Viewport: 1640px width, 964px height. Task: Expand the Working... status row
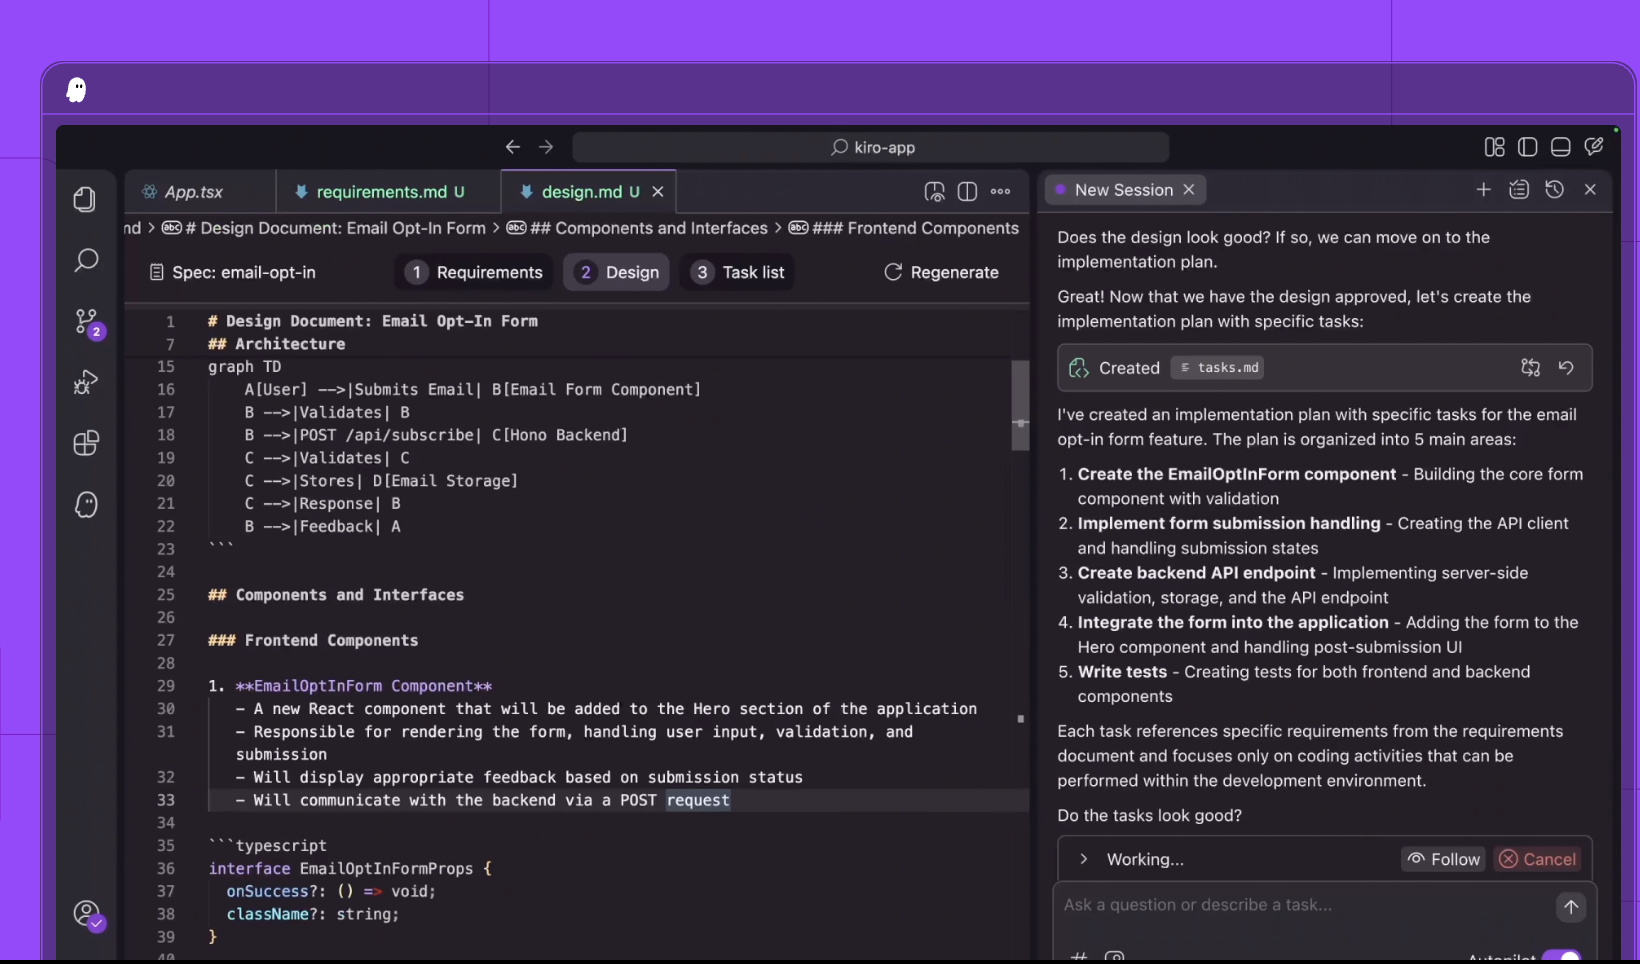(x=1083, y=859)
